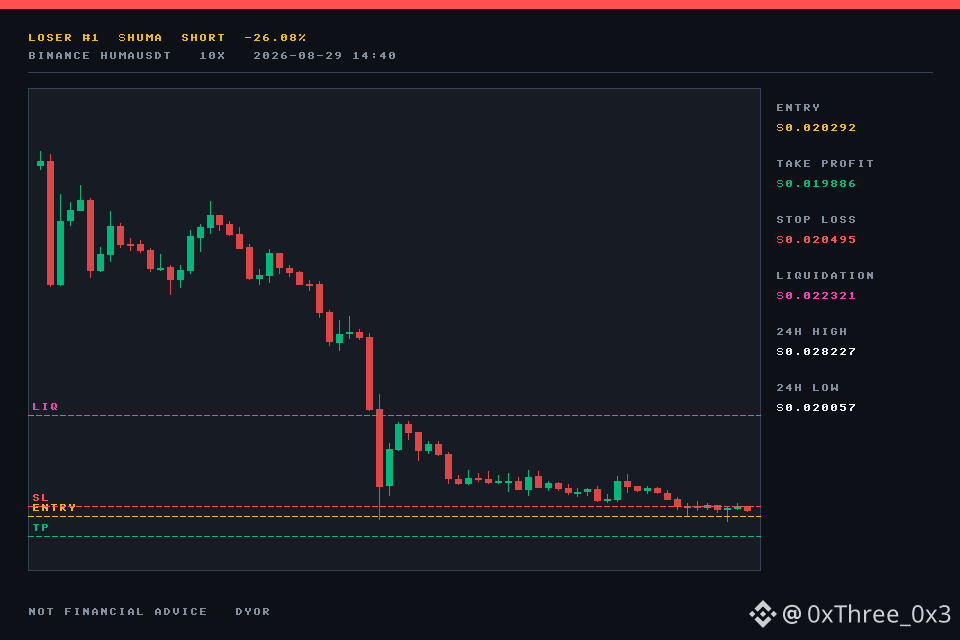Image resolution: width=960 pixels, height=640 pixels.
Task: Select the BINANCE HUMAUSDT pair text
Action: [x=100, y=56]
